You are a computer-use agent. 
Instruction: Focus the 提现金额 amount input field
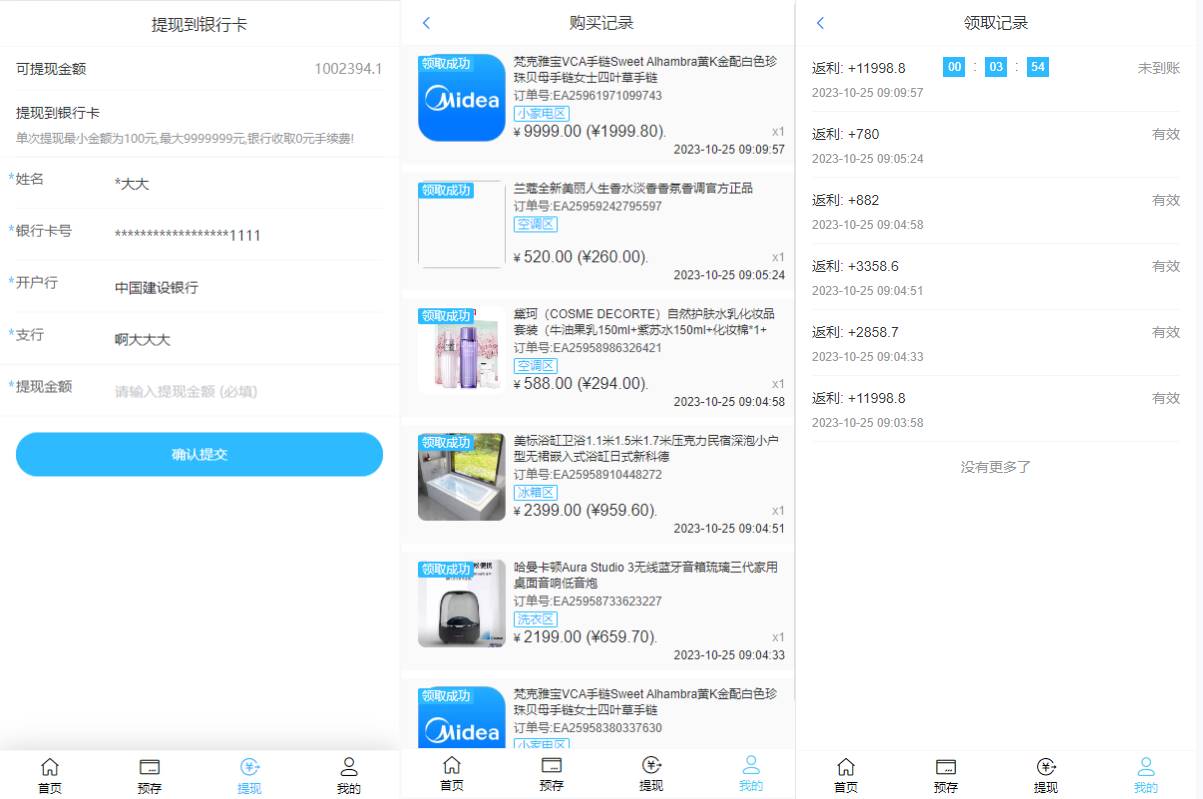(245, 392)
